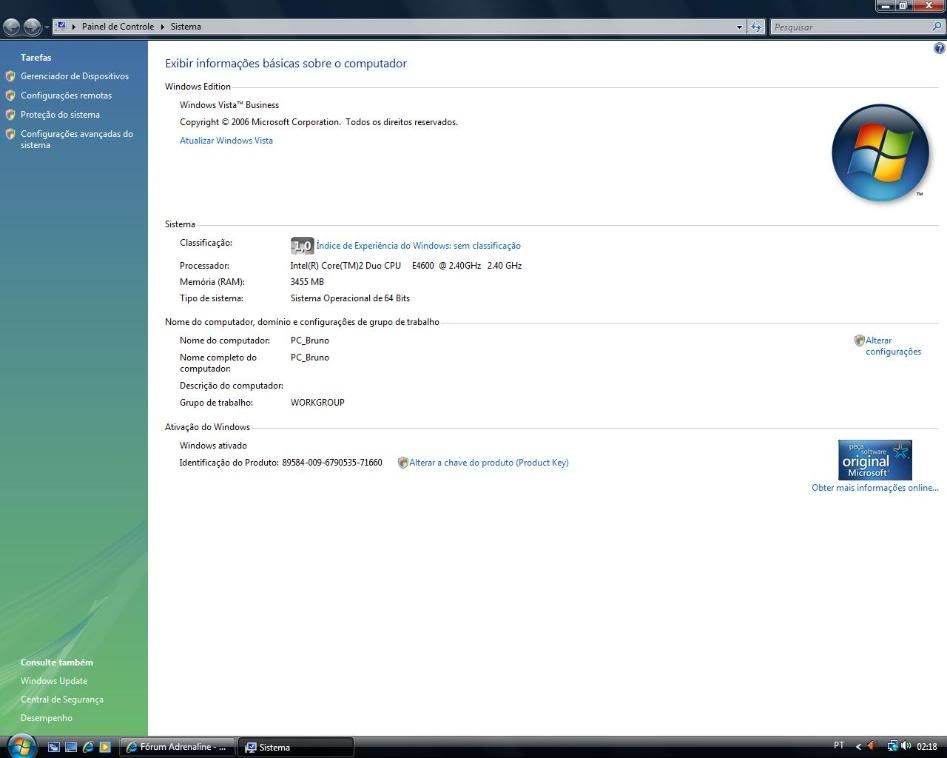Screen dimensions: 947x758
Task: Click shield icon beside product key link
Action: [x=403, y=463]
